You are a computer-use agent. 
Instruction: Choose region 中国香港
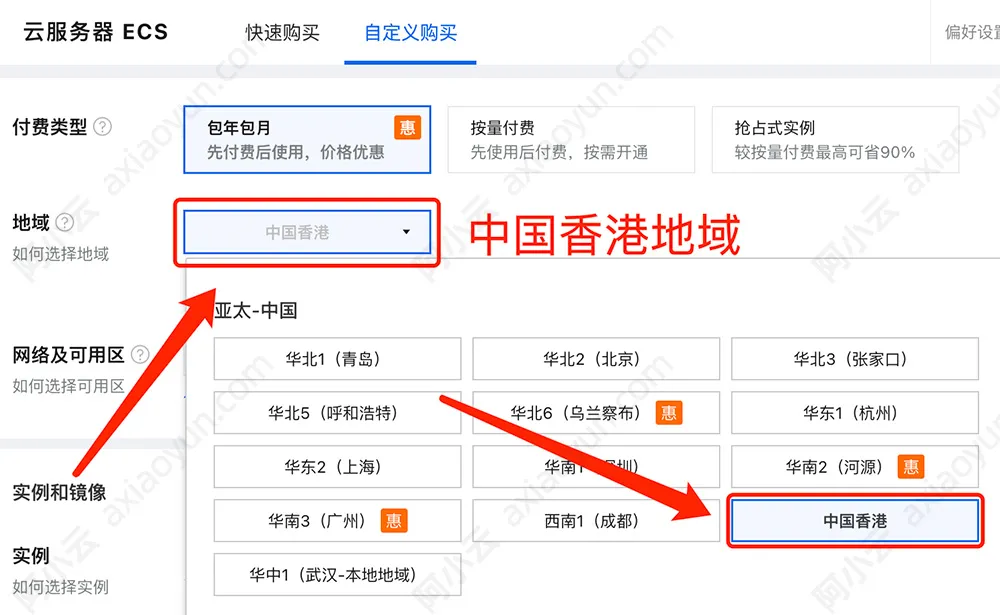(855, 521)
